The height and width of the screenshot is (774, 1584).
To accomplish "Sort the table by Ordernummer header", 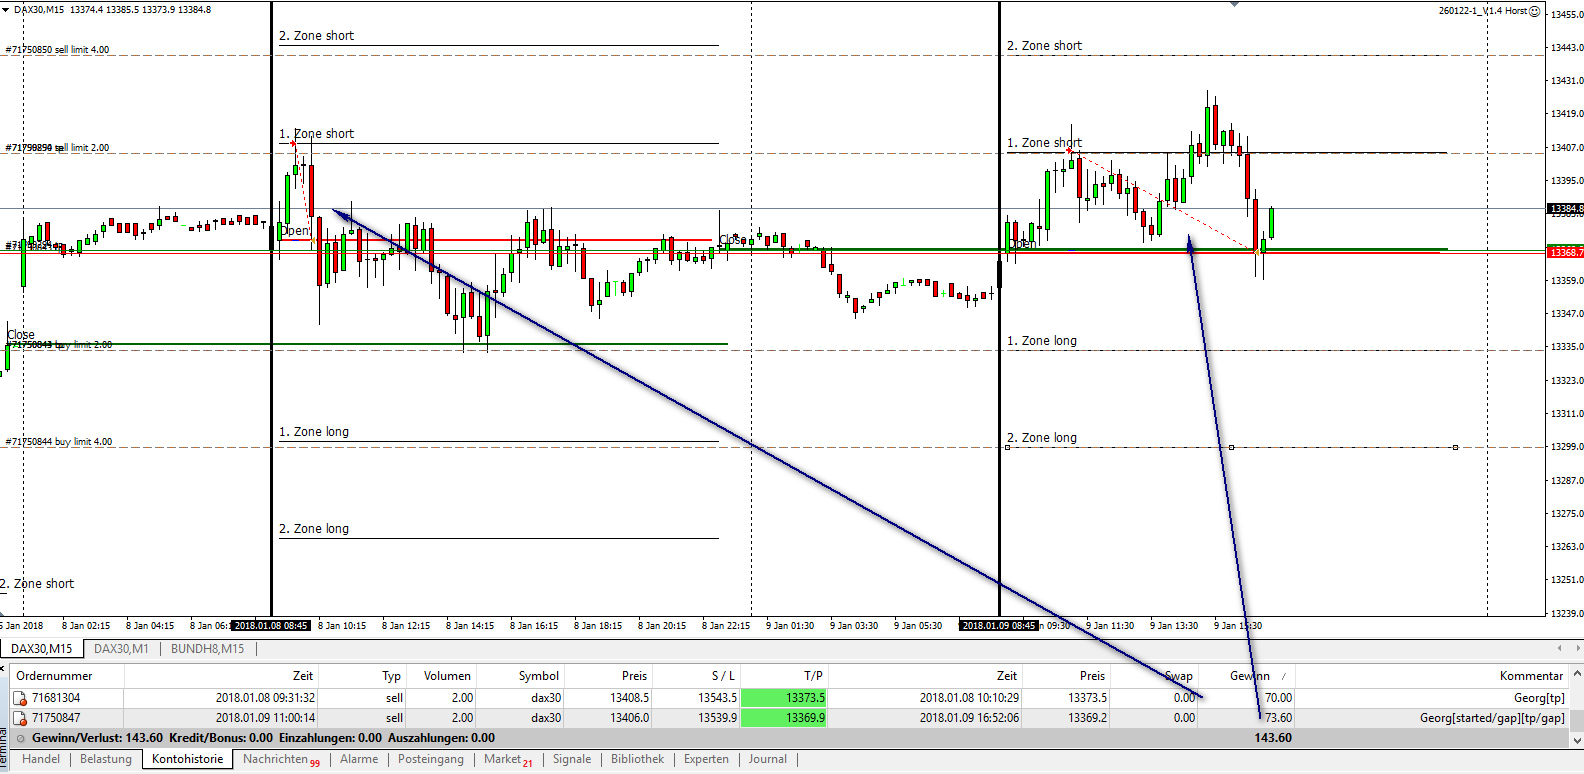I will (54, 676).
